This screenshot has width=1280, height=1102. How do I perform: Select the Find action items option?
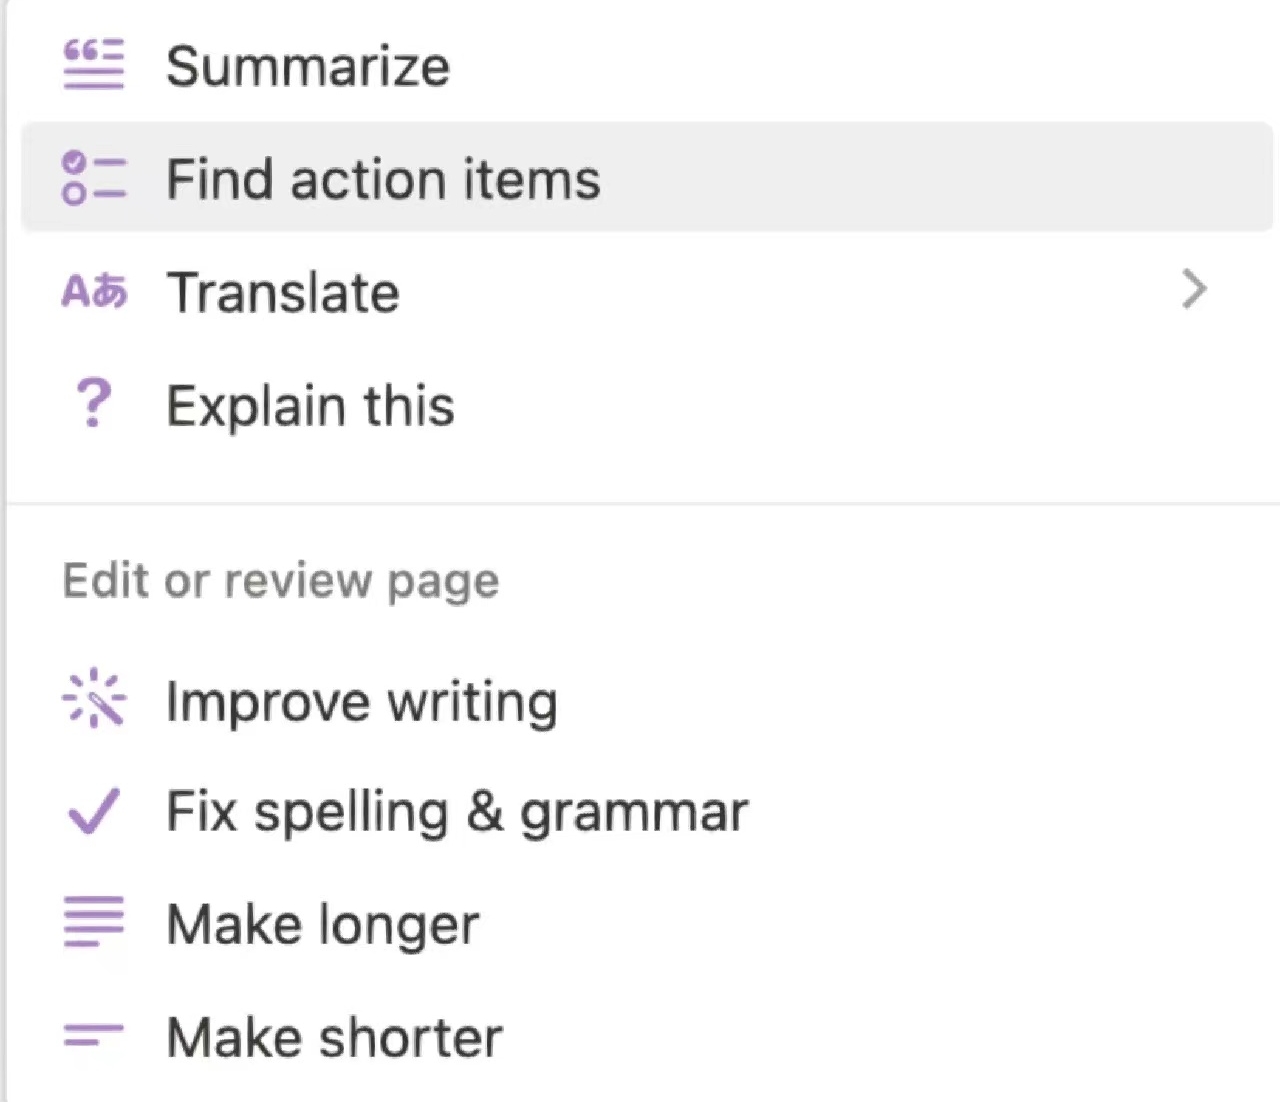[x=383, y=180]
